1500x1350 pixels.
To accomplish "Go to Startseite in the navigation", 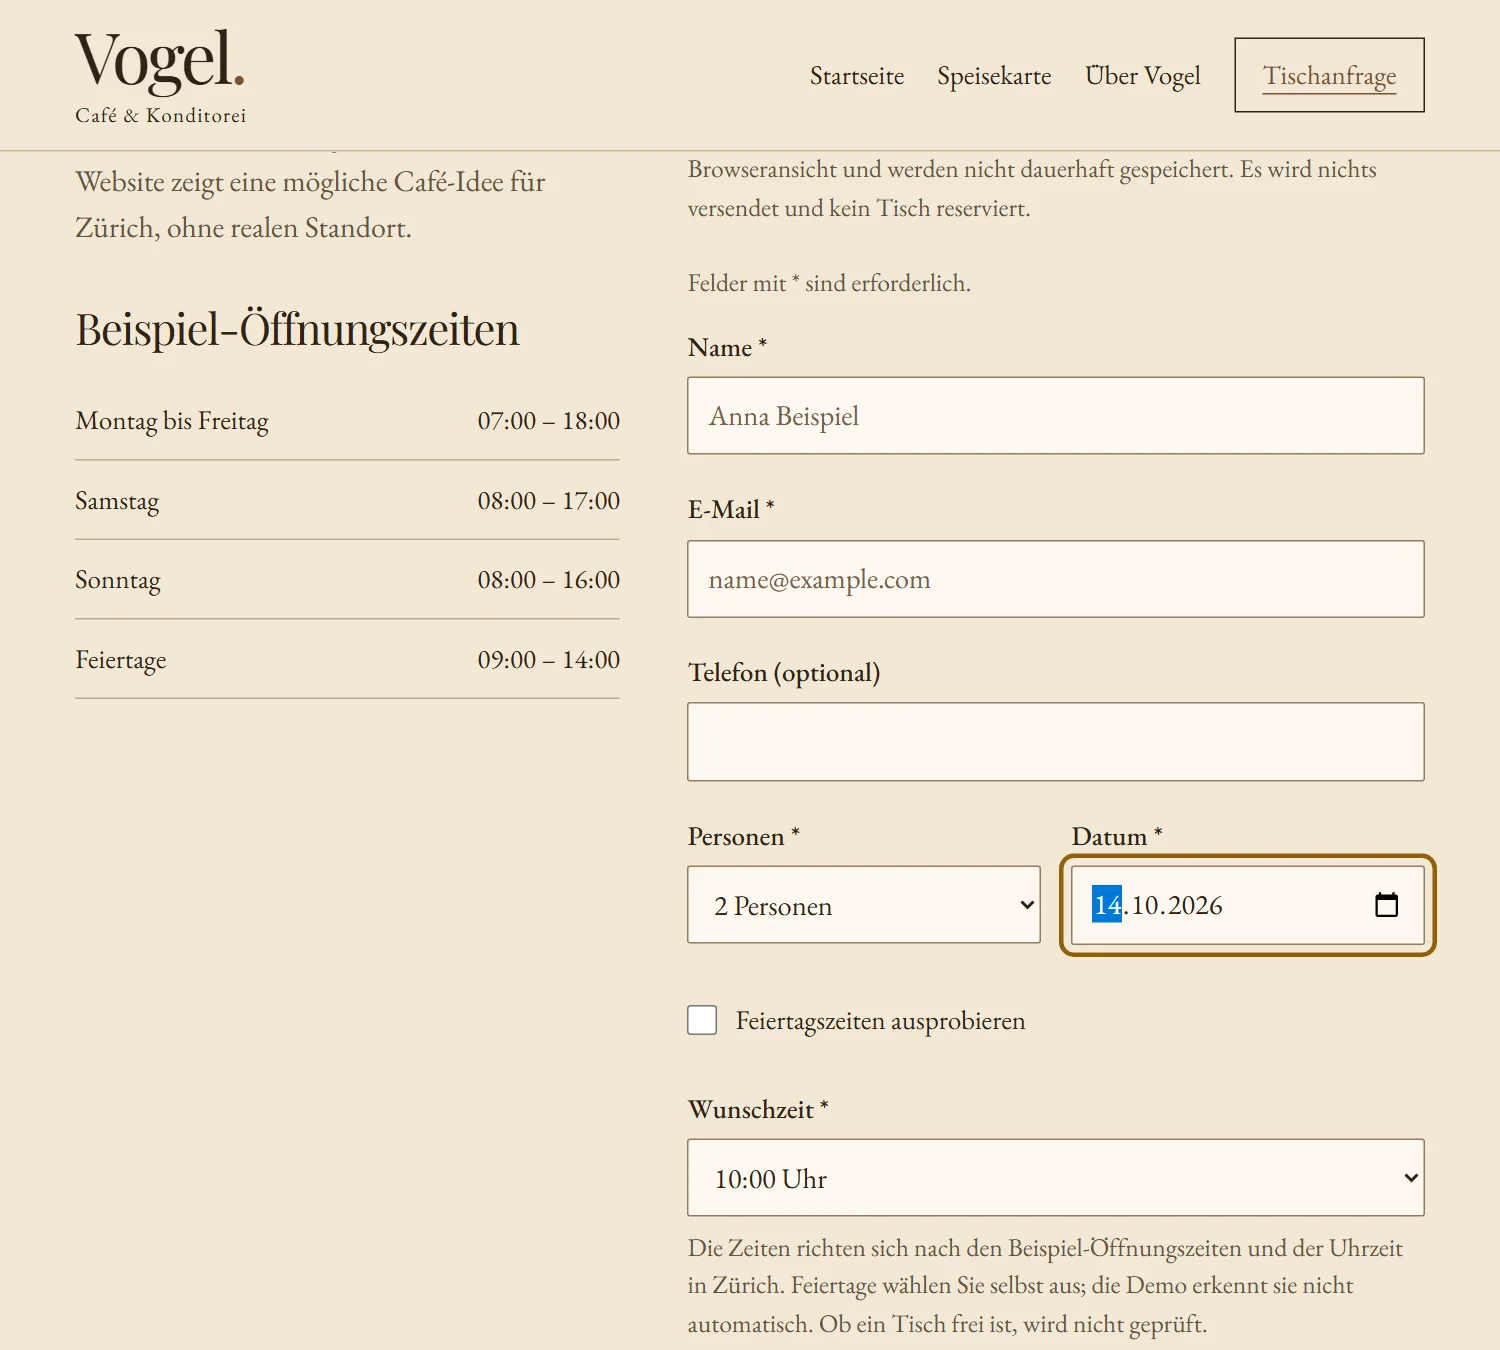I will 857,76.
